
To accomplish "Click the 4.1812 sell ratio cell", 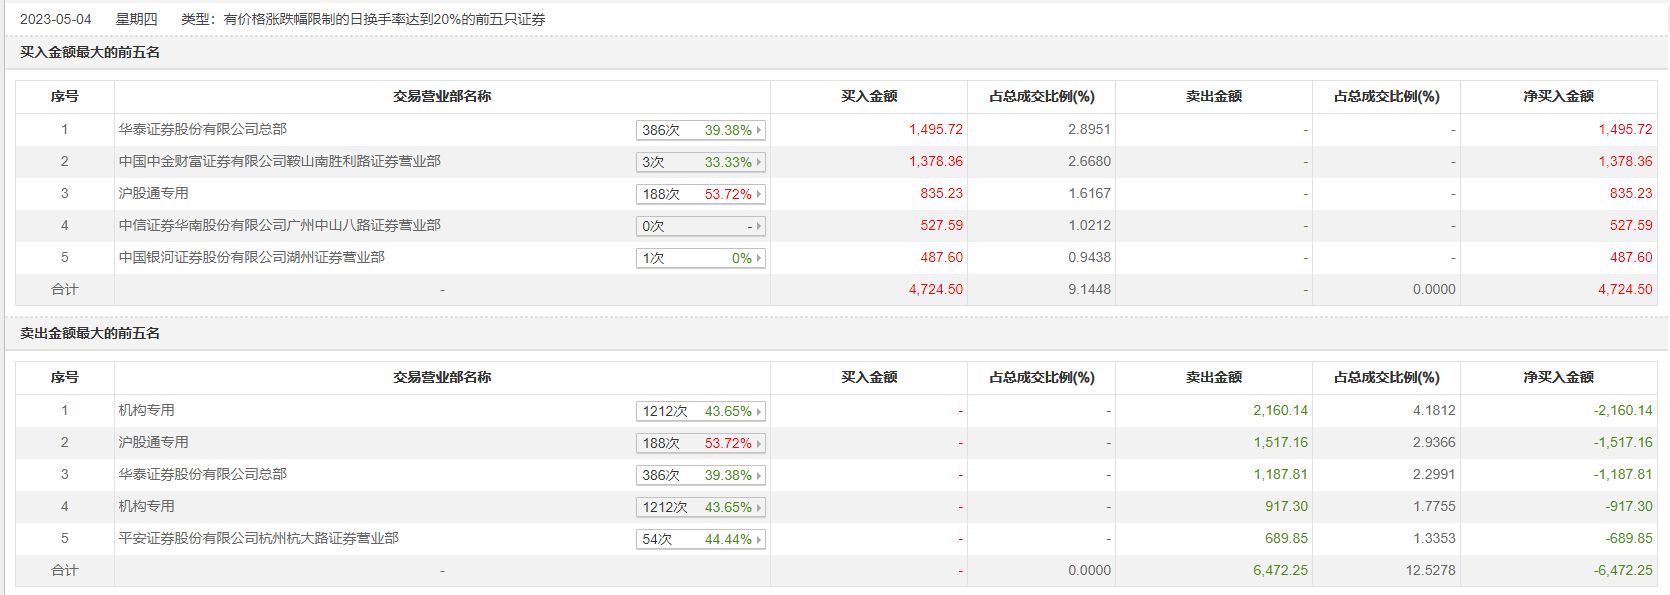I will (x=1434, y=411).
